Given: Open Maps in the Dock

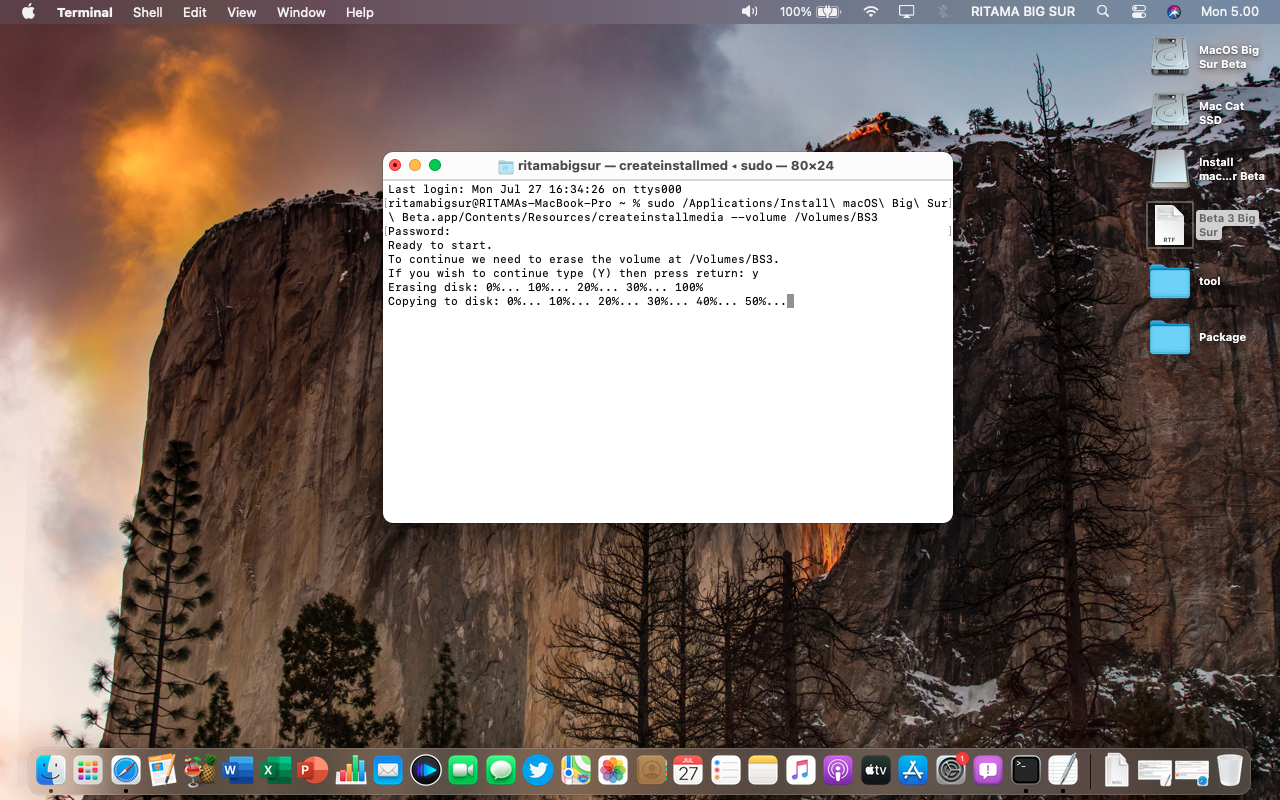Looking at the screenshot, I should click(576, 770).
